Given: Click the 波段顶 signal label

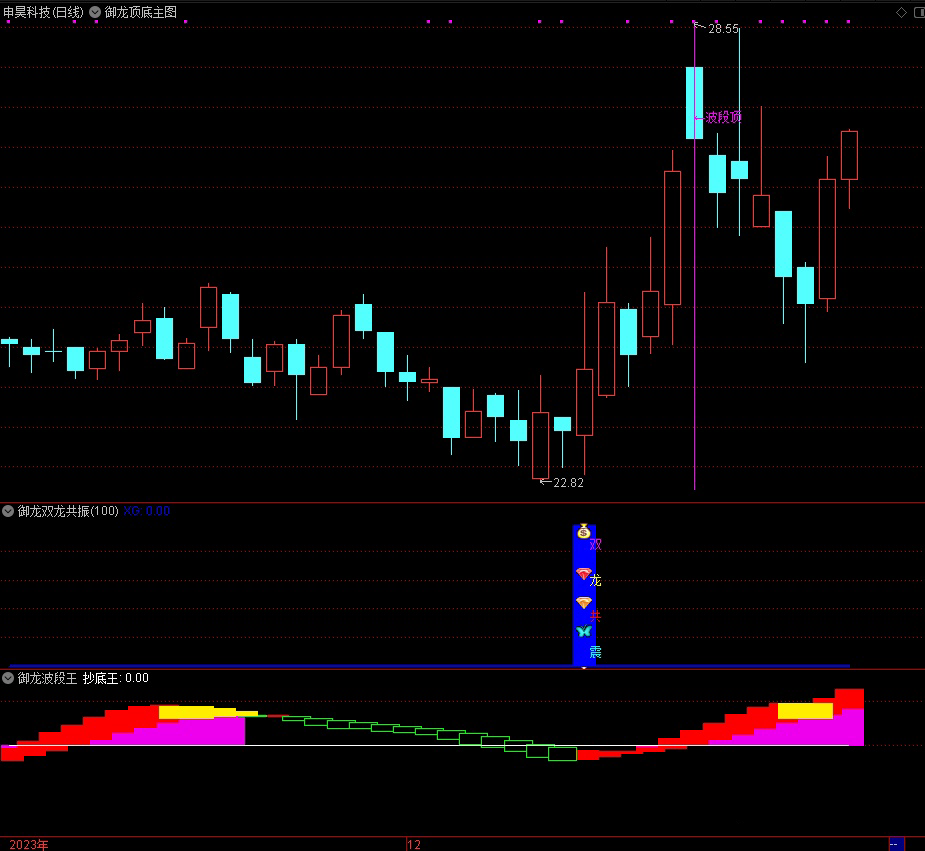Looking at the screenshot, I should 723,117.
